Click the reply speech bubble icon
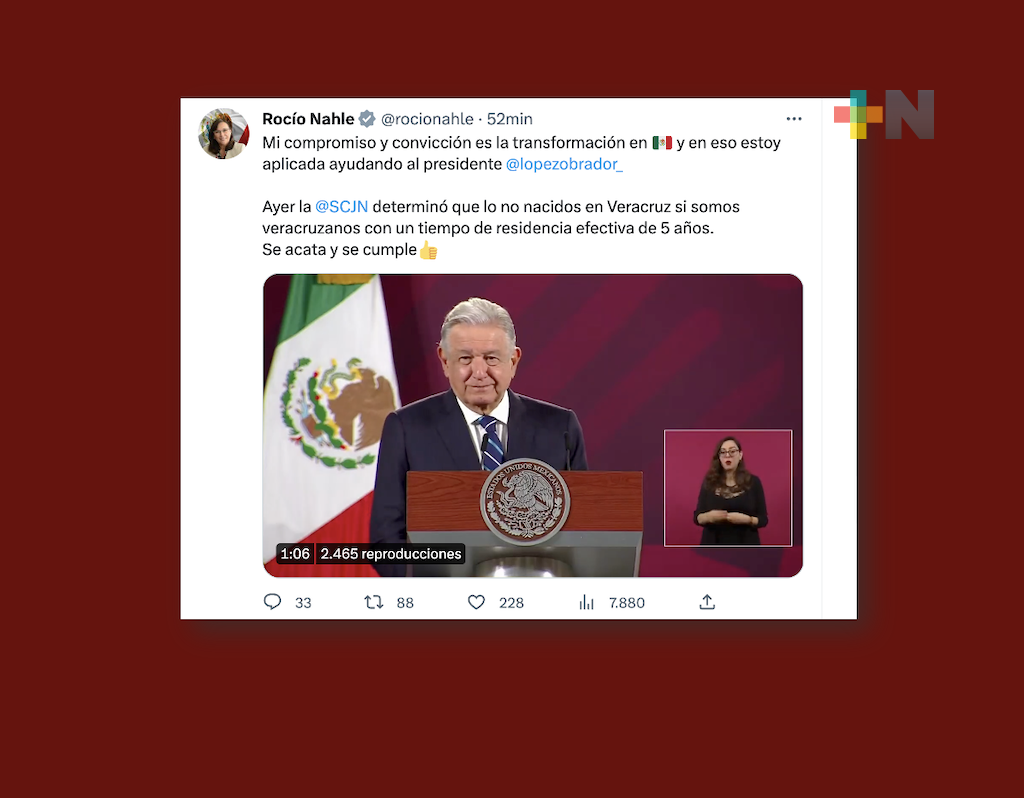 click(x=272, y=601)
